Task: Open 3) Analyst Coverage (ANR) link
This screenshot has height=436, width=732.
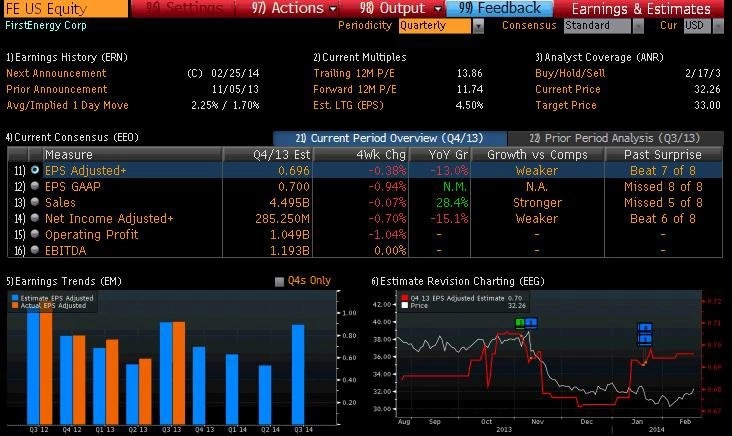Action: [599, 57]
